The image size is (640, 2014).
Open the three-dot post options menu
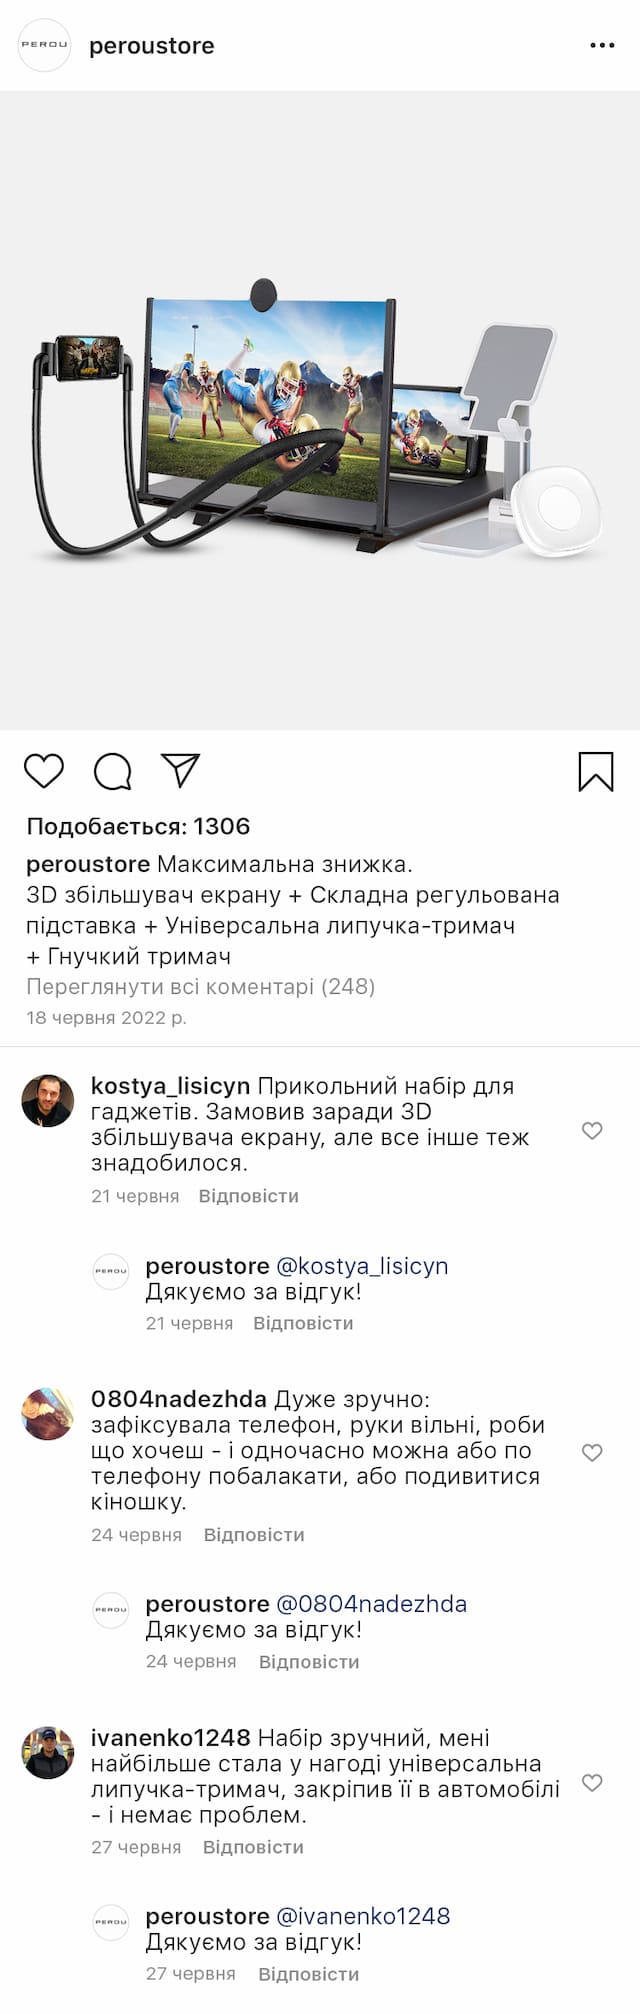tap(602, 46)
